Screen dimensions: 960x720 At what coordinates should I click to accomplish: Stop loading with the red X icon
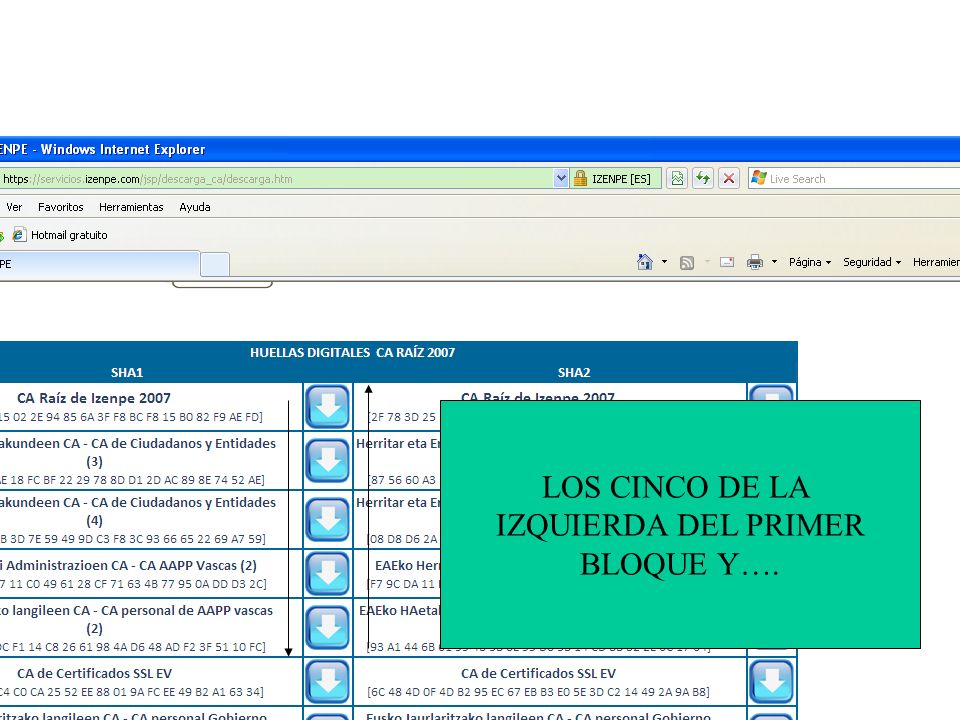[729, 178]
